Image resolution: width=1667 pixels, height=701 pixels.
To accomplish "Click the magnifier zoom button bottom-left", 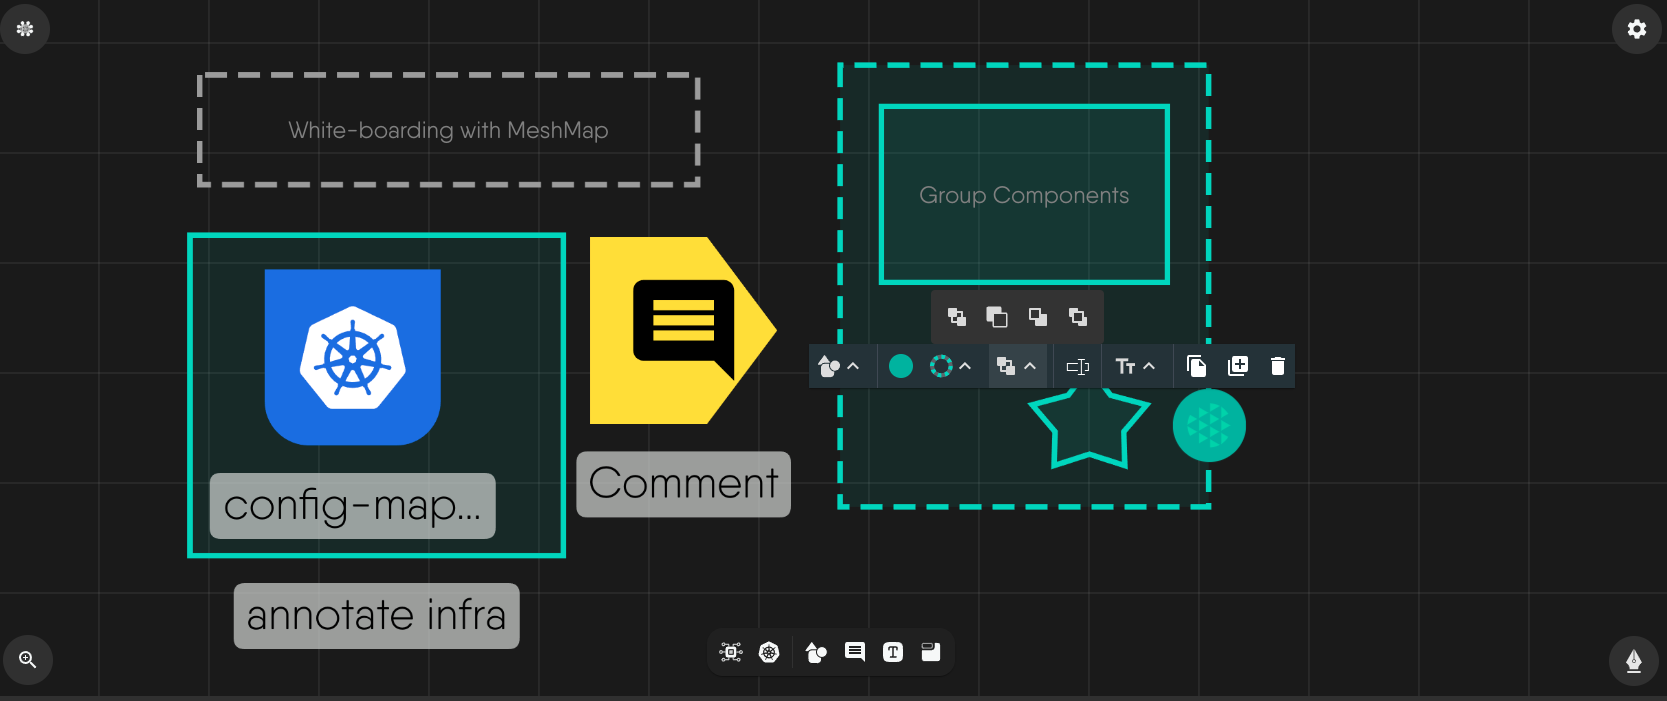I will coord(28,660).
